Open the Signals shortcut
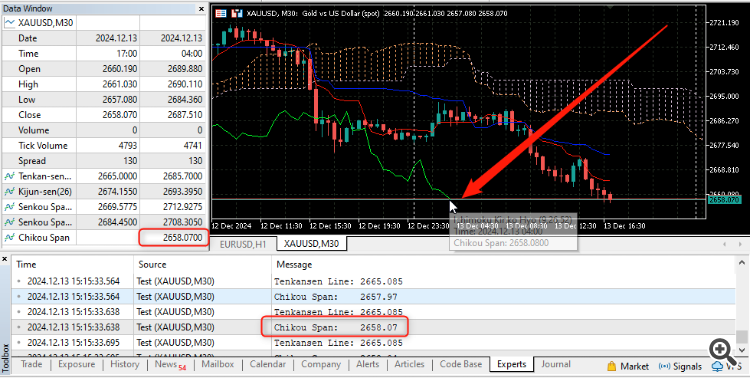The width and height of the screenshot is (750, 378). 680,367
